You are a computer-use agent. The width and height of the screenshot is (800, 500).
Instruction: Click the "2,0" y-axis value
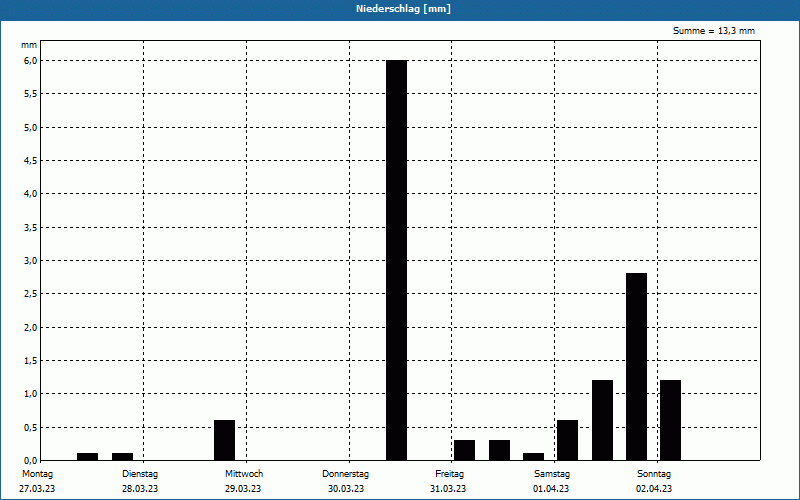[x=31, y=328]
